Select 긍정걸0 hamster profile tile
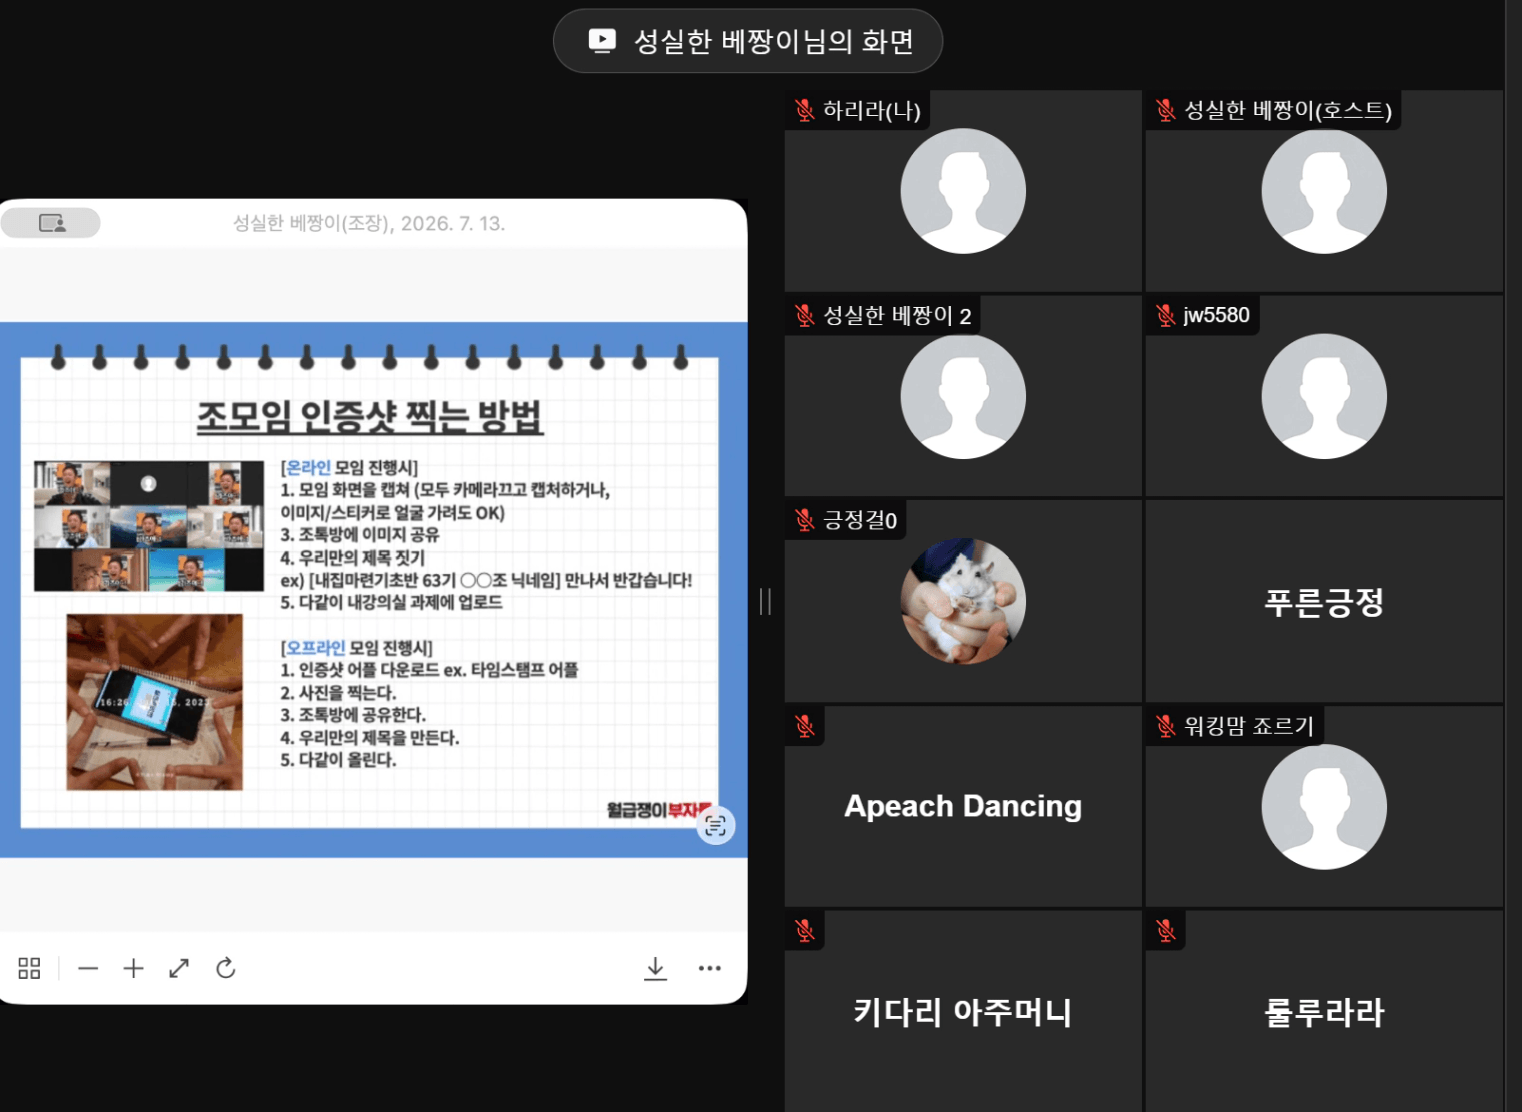Image resolution: width=1522 pixels, height=1112 pixels. (x=963, y=601)
